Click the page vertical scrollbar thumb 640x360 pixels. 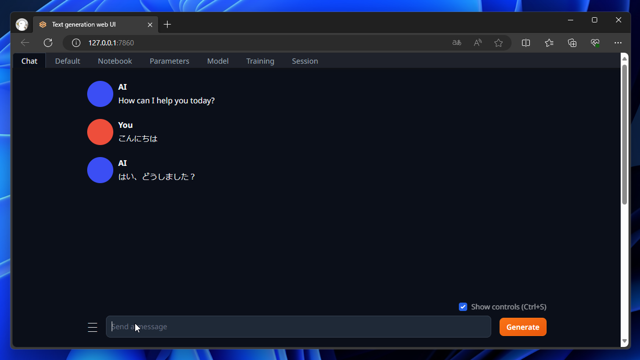tap(624, 134)
